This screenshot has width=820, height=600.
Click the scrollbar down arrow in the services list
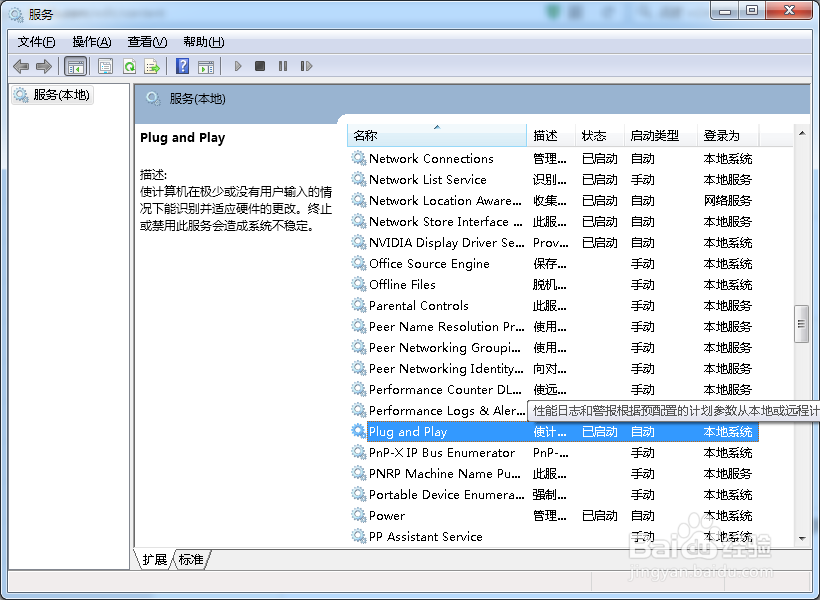click(802, 538)
